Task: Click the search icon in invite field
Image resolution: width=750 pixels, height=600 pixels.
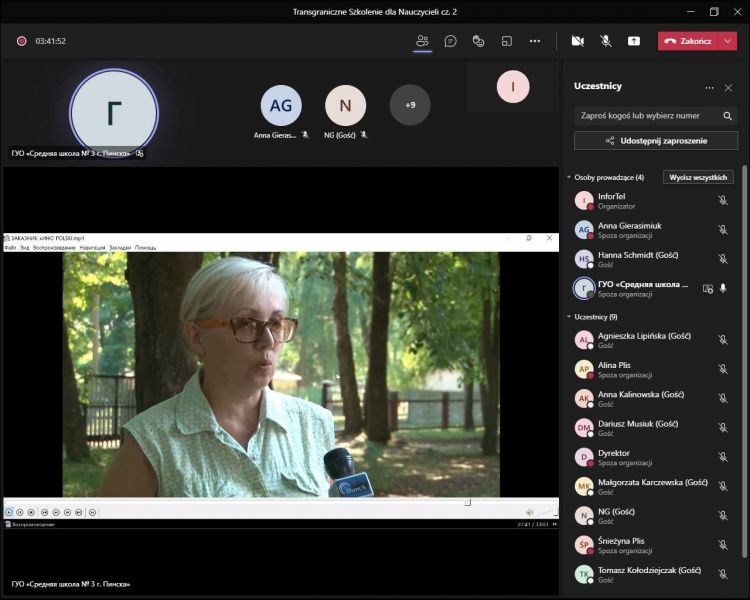Action: click(x=726, y=116)
